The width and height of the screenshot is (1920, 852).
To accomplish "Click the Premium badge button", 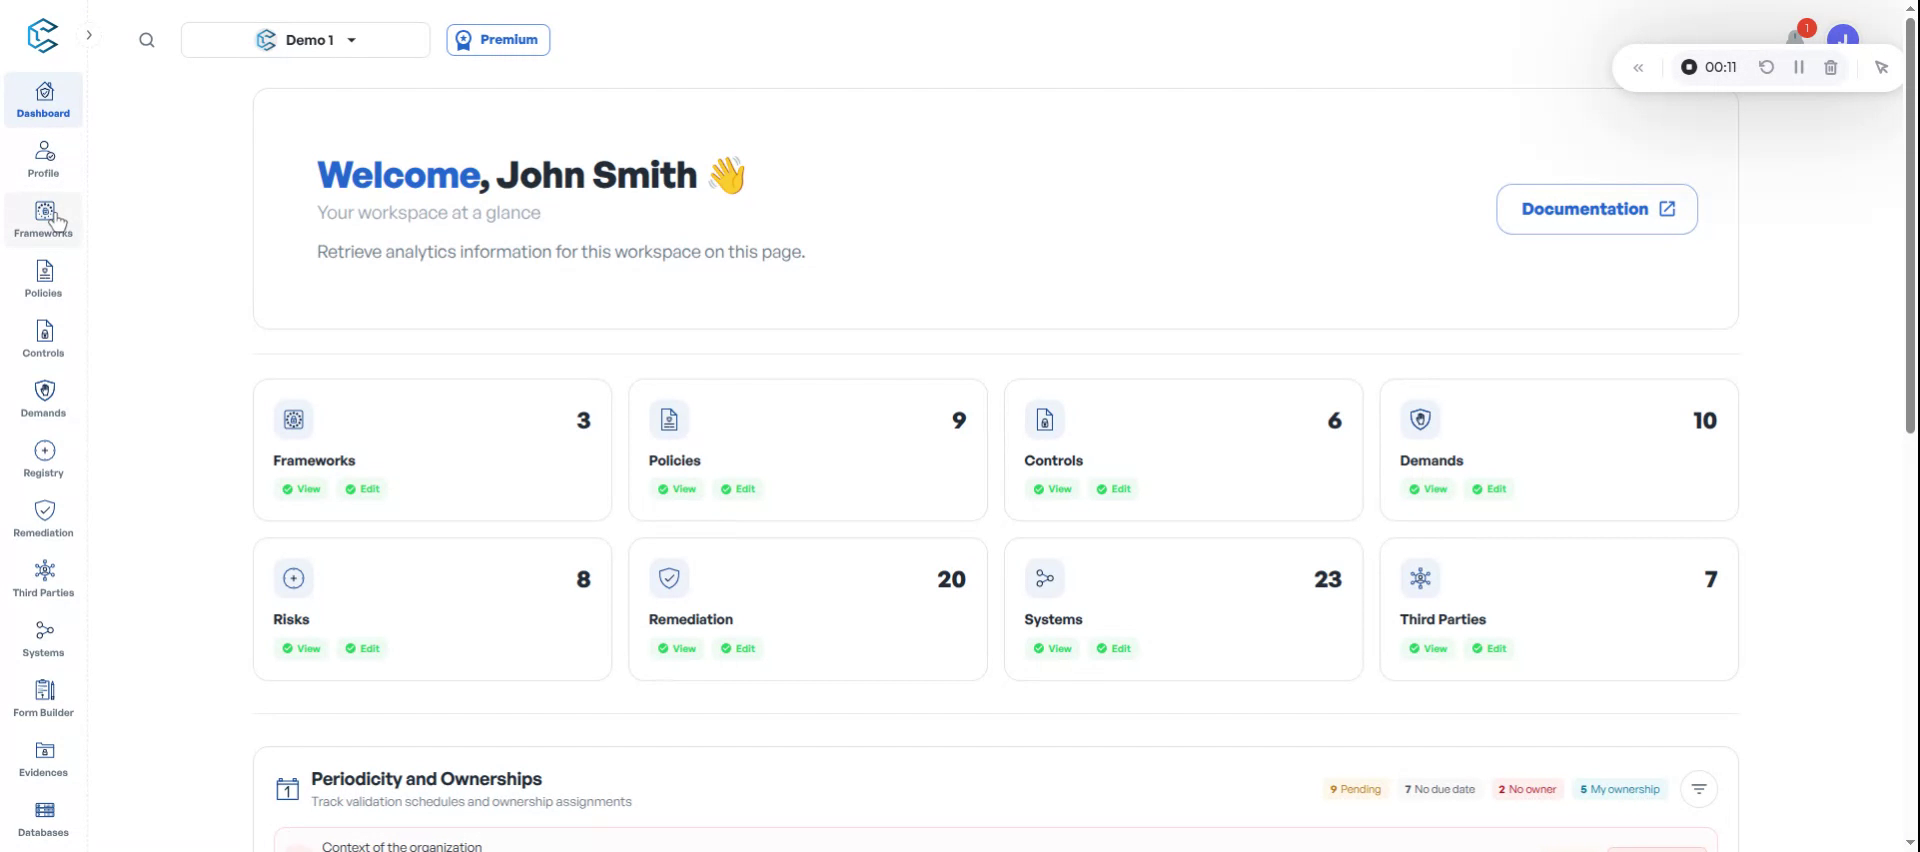I will 498,40.
